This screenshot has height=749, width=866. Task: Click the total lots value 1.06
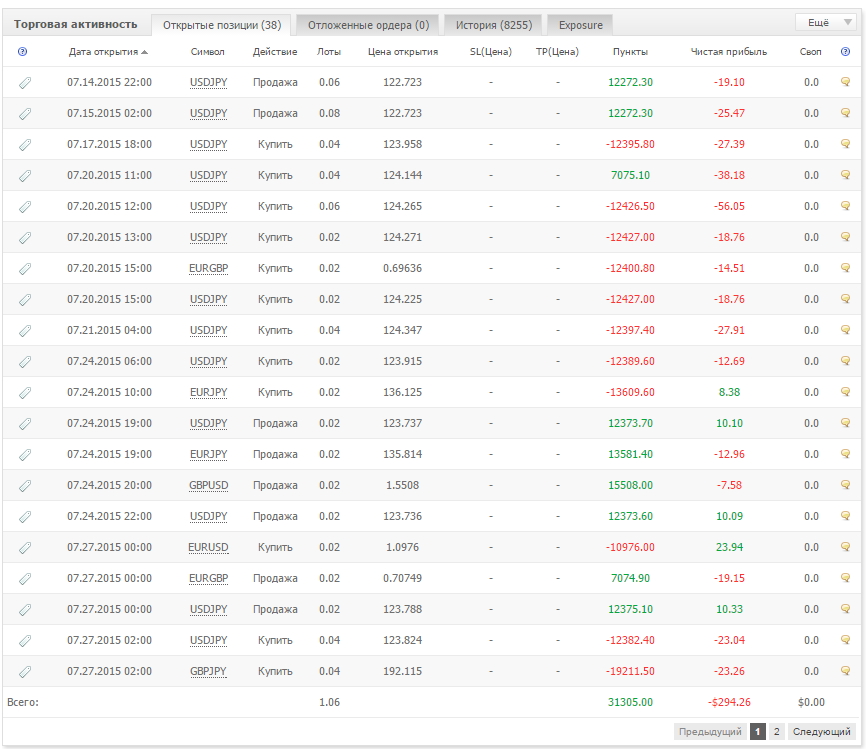(x=329, y=703)
